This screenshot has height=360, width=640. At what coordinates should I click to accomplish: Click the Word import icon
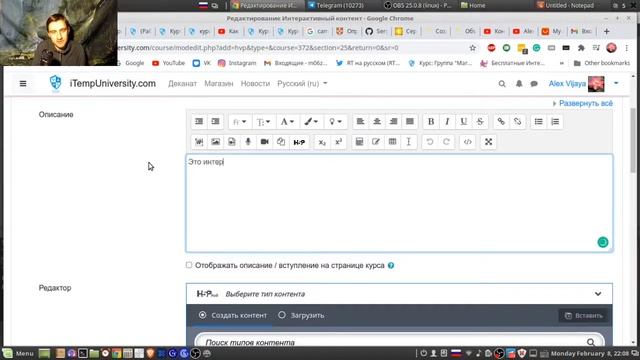(199, 142)
